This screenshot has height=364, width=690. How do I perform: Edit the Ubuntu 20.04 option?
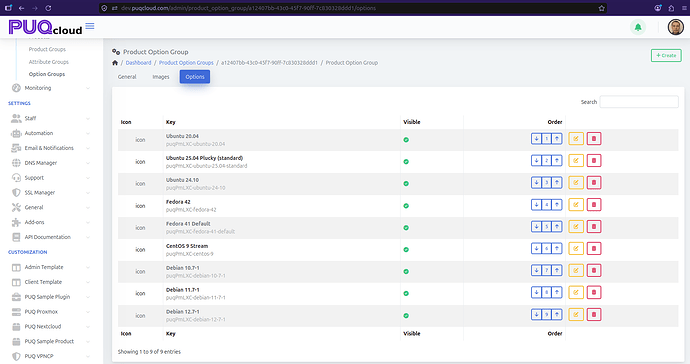[x=576, y=139]
